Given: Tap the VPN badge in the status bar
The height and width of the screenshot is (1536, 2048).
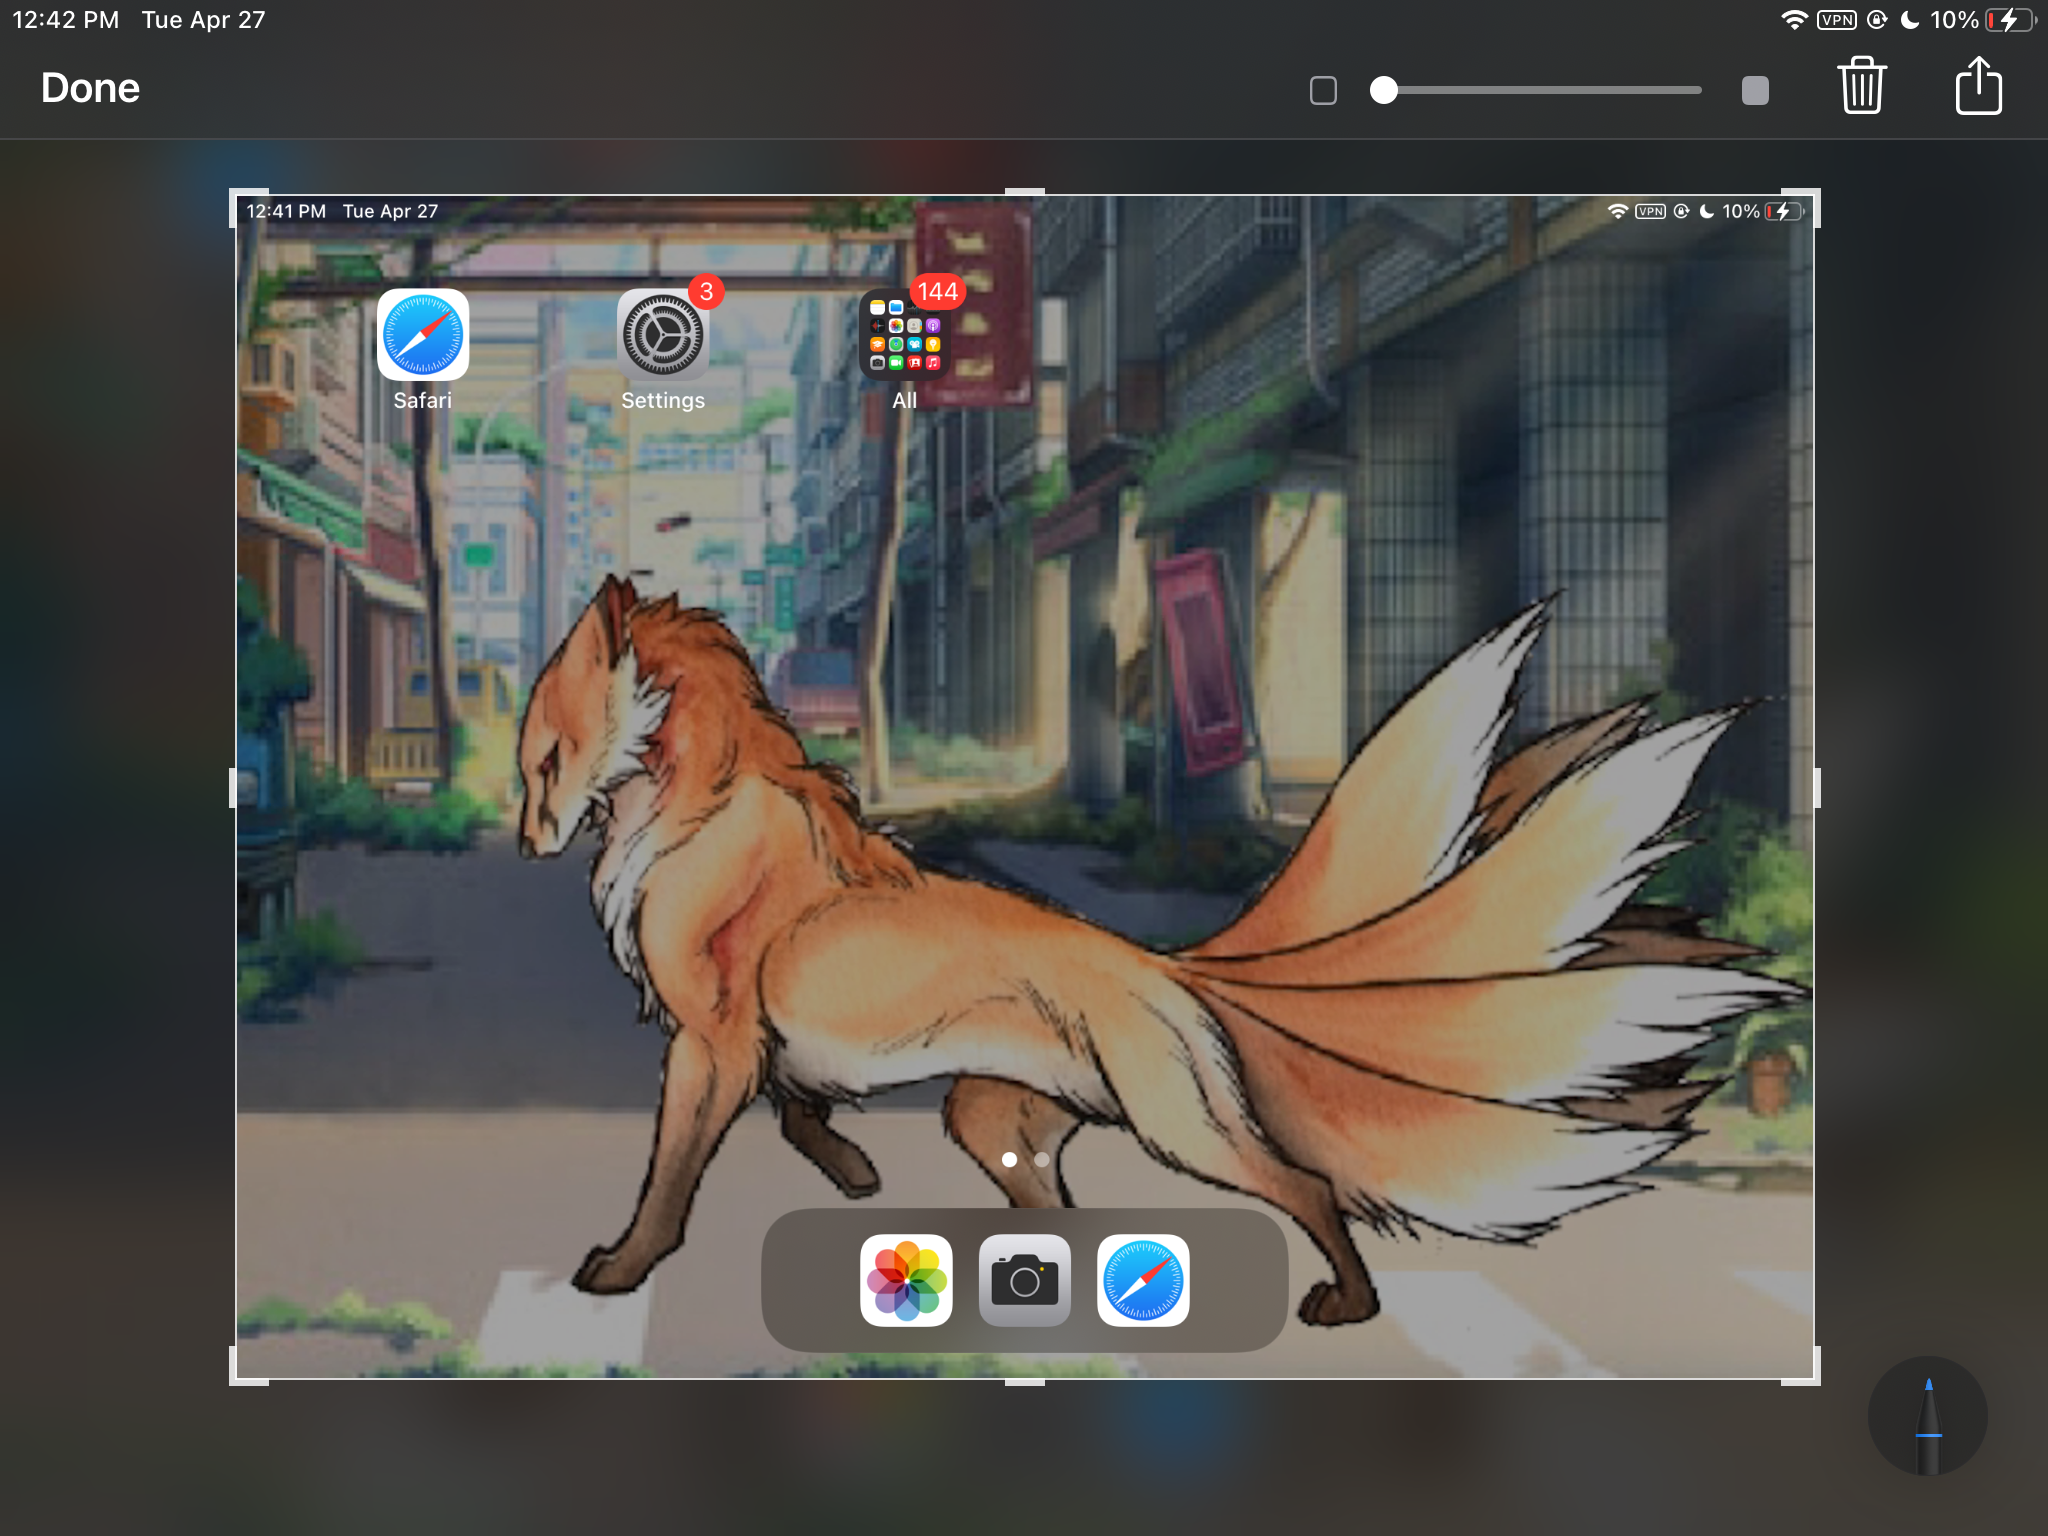Looking at the screenshot, I should (x=1838, y=18).
